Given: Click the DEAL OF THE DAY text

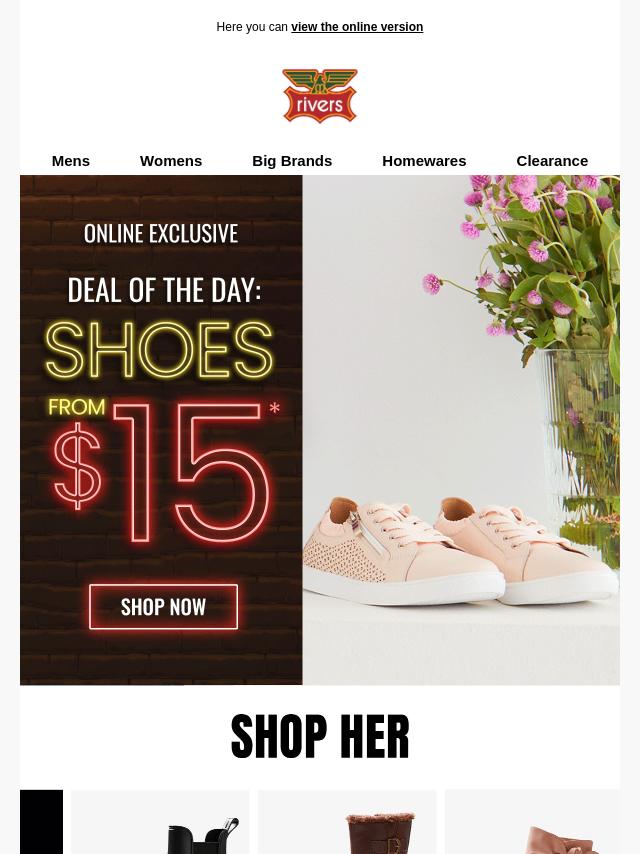Looking at the screenshot, I should pos(164,290).
